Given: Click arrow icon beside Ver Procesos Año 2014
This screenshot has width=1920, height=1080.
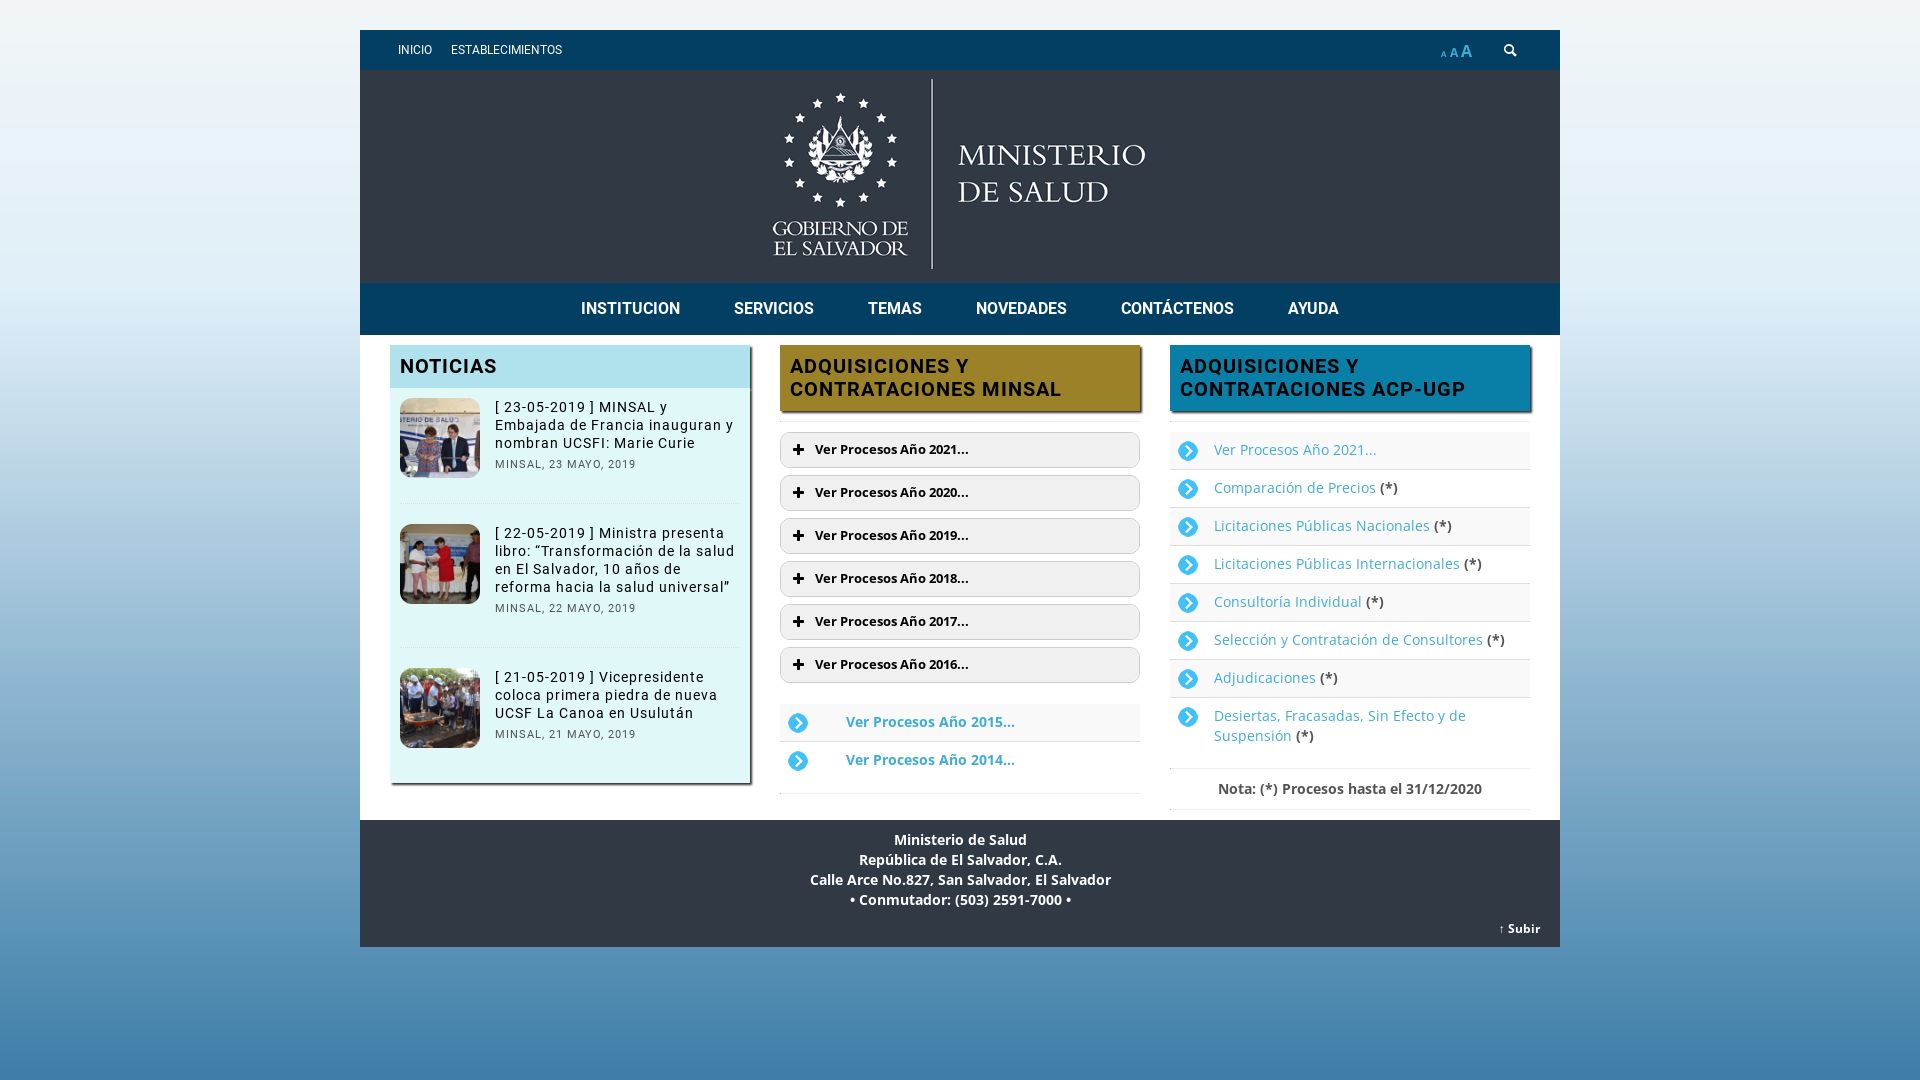Looking at the screenshot, I should pyautogui.click(x=798, y=761).
